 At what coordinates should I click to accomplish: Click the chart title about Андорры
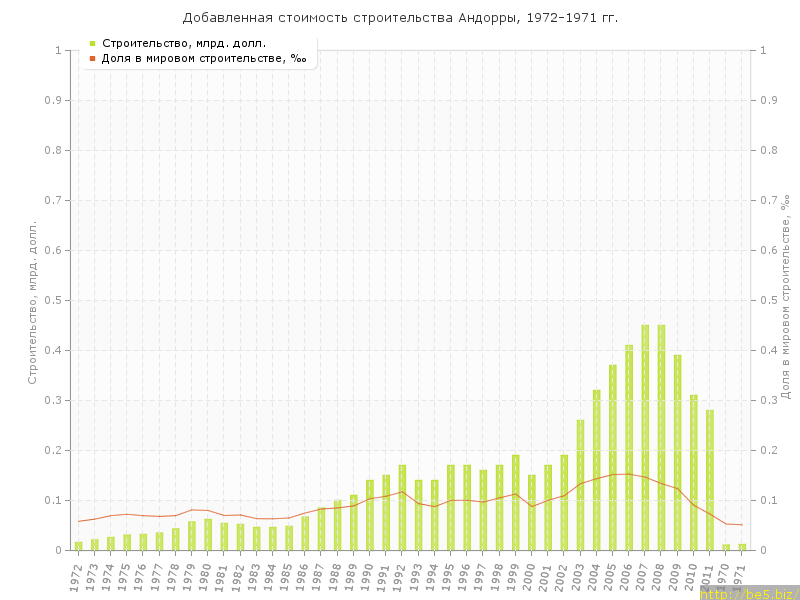pos(400,18)
